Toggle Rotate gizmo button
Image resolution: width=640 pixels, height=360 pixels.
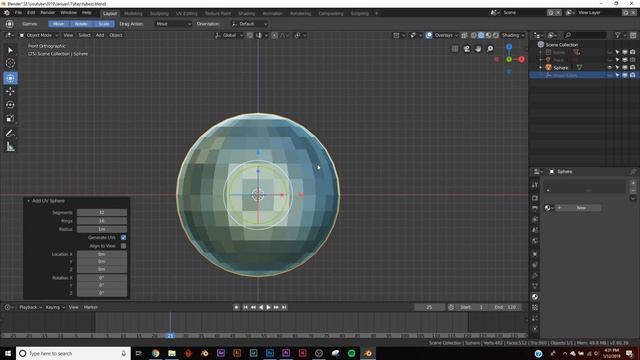click(x=81, y=24)
